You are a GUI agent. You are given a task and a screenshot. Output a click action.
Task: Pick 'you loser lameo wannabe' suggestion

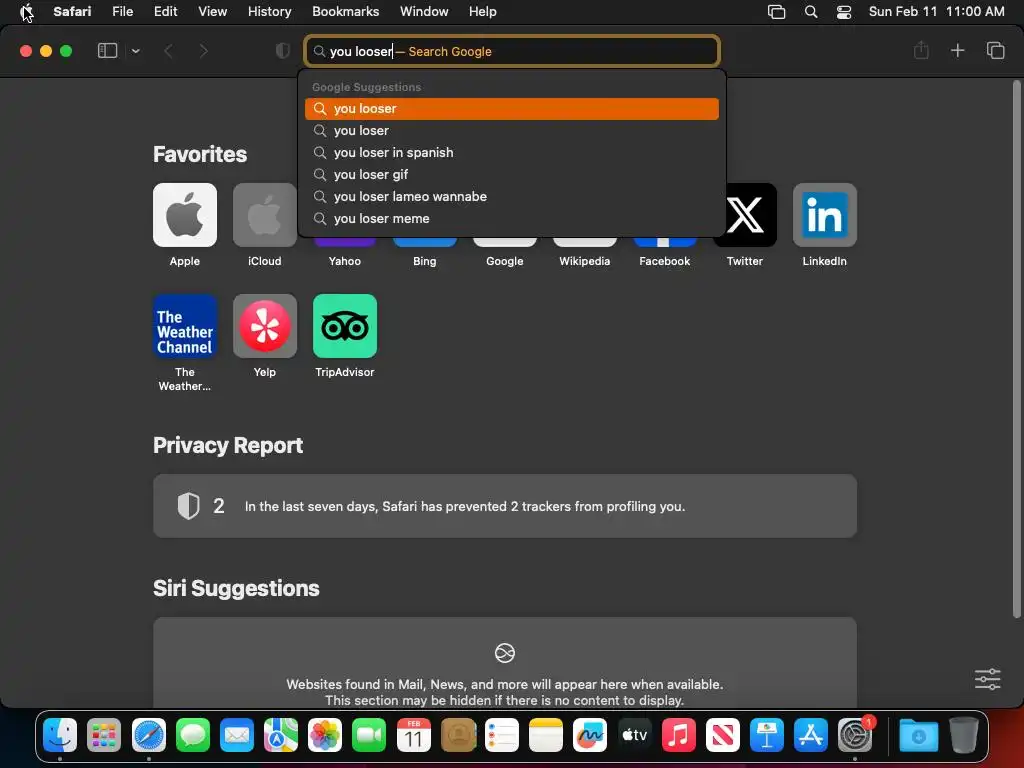coord(512,197)
